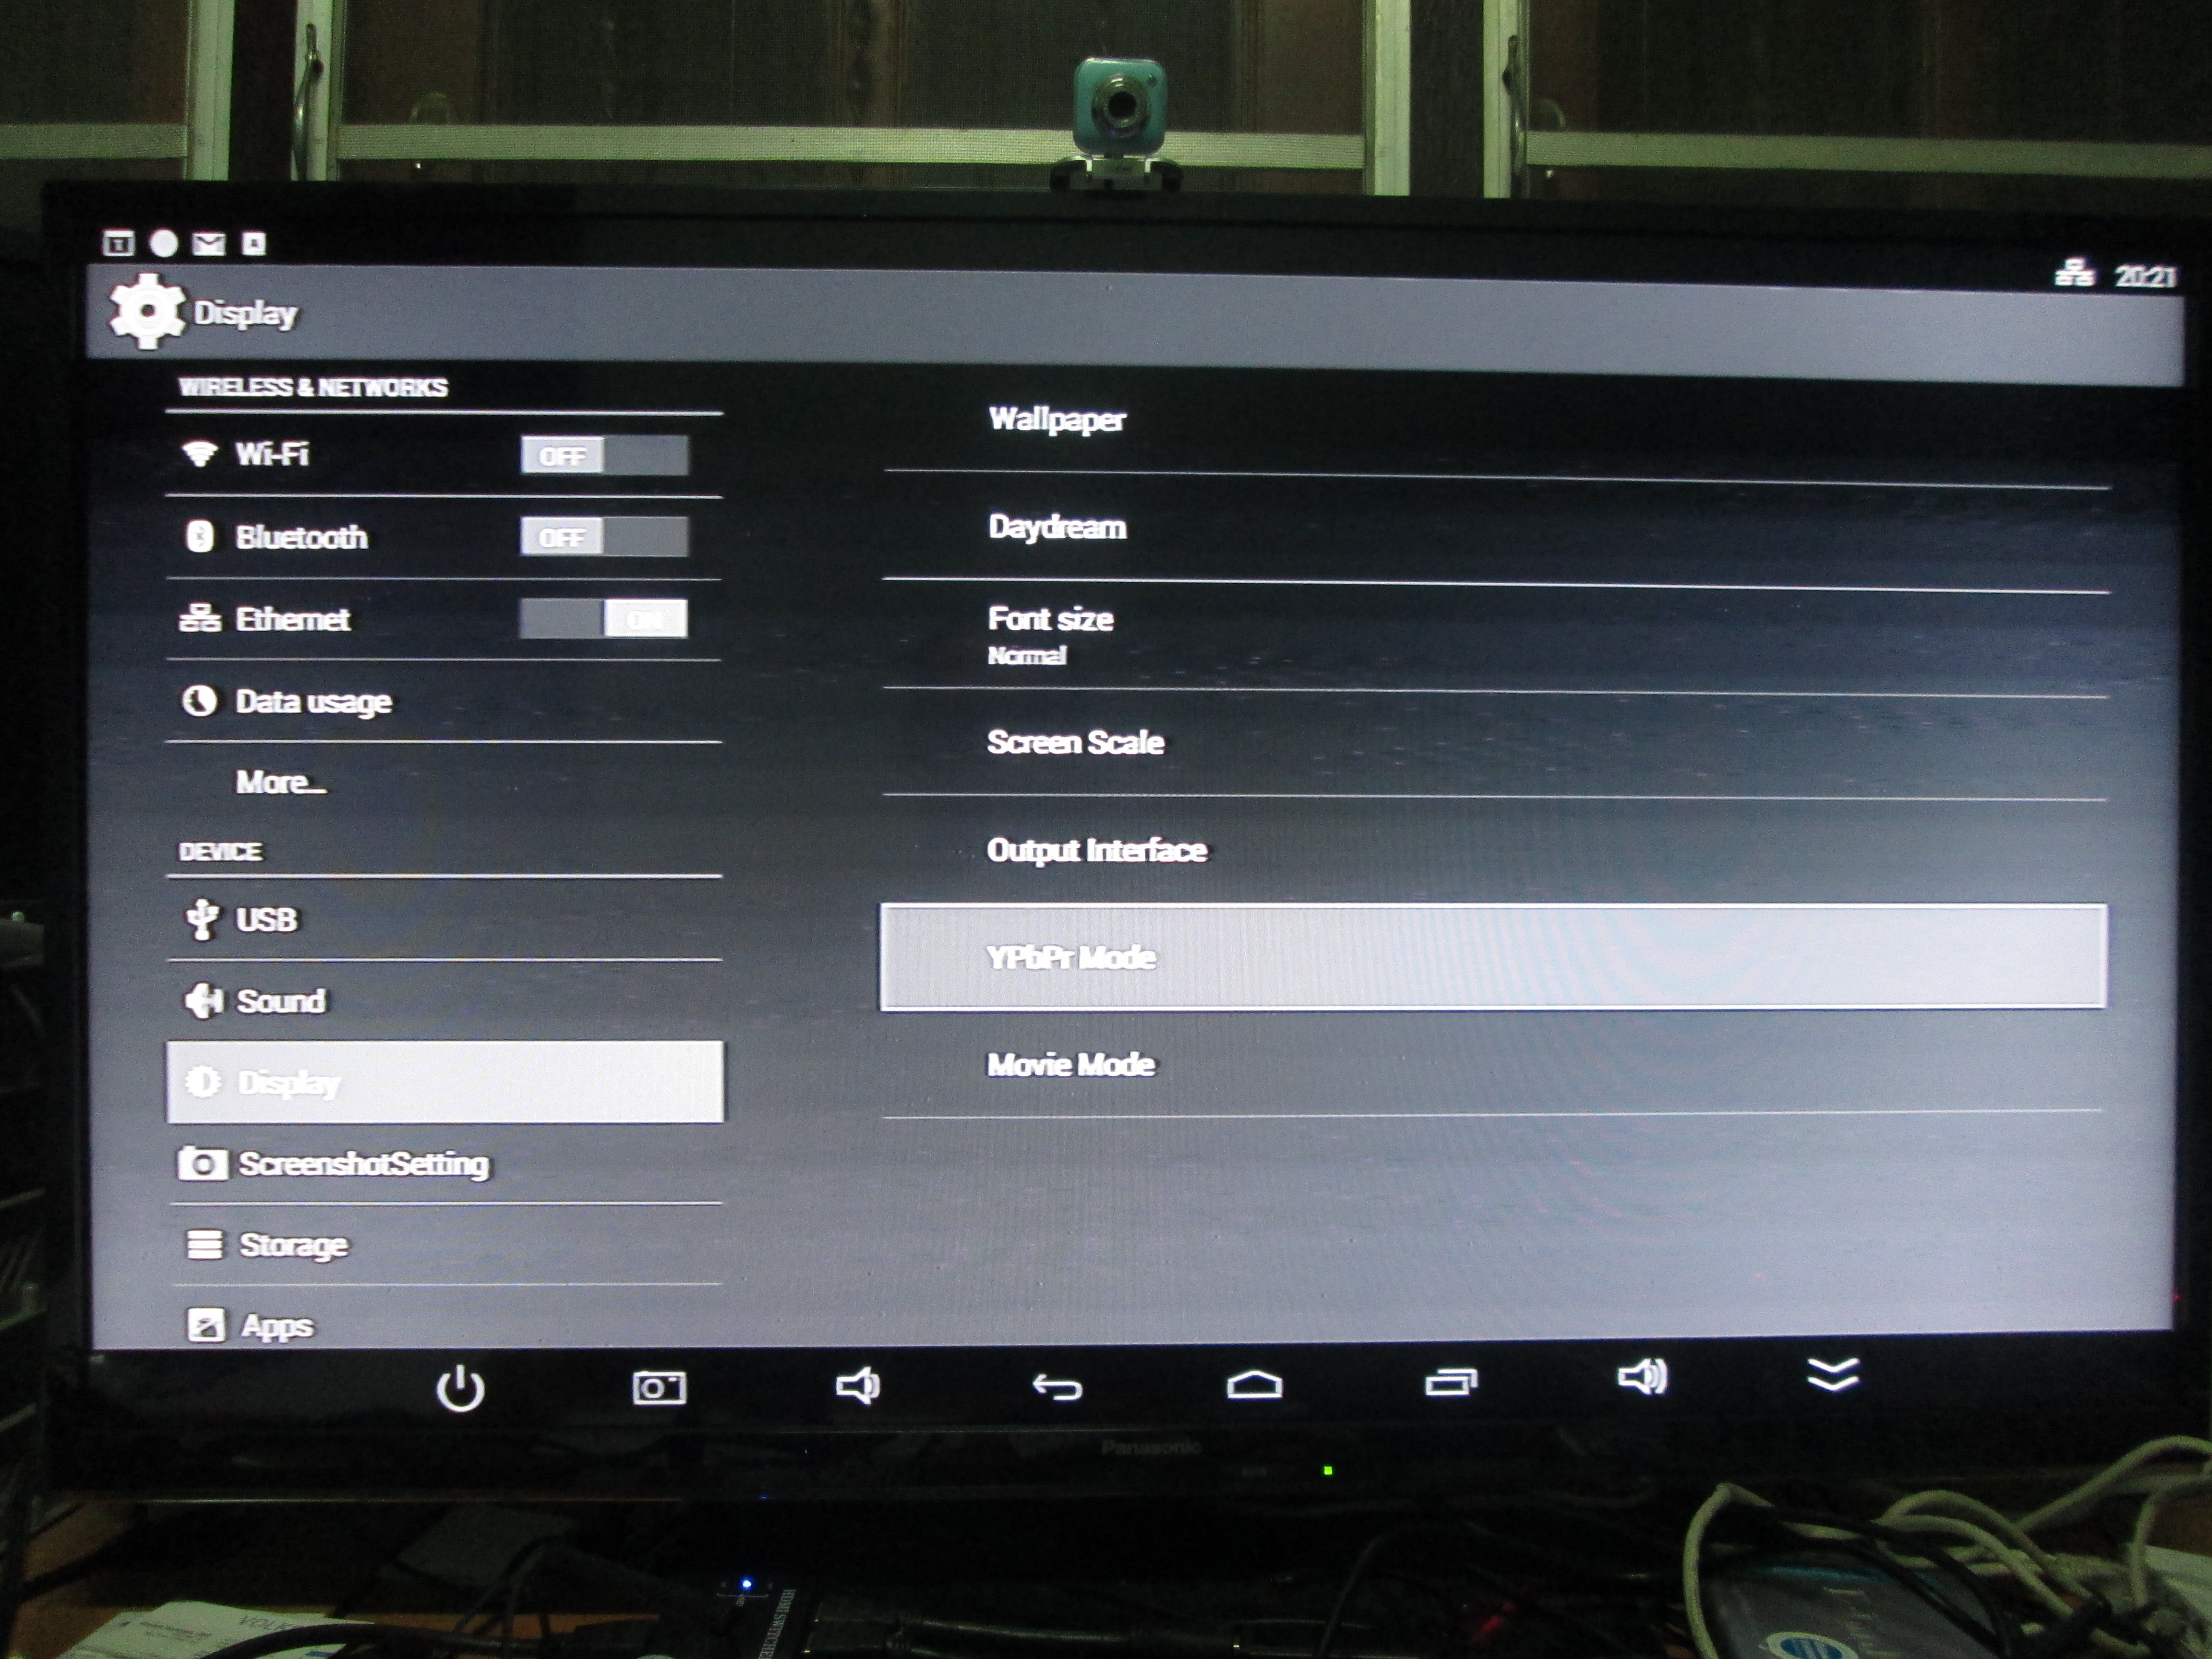Click the recent apps navigation icon
Viewport: 2212px width, 1659px height.
[1451, 1382]
